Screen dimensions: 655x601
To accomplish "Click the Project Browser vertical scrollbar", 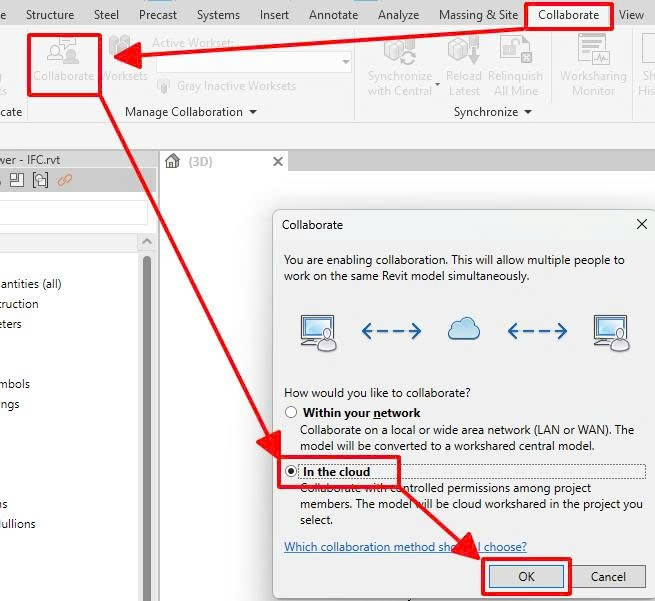I will click(x=147, y=426).
